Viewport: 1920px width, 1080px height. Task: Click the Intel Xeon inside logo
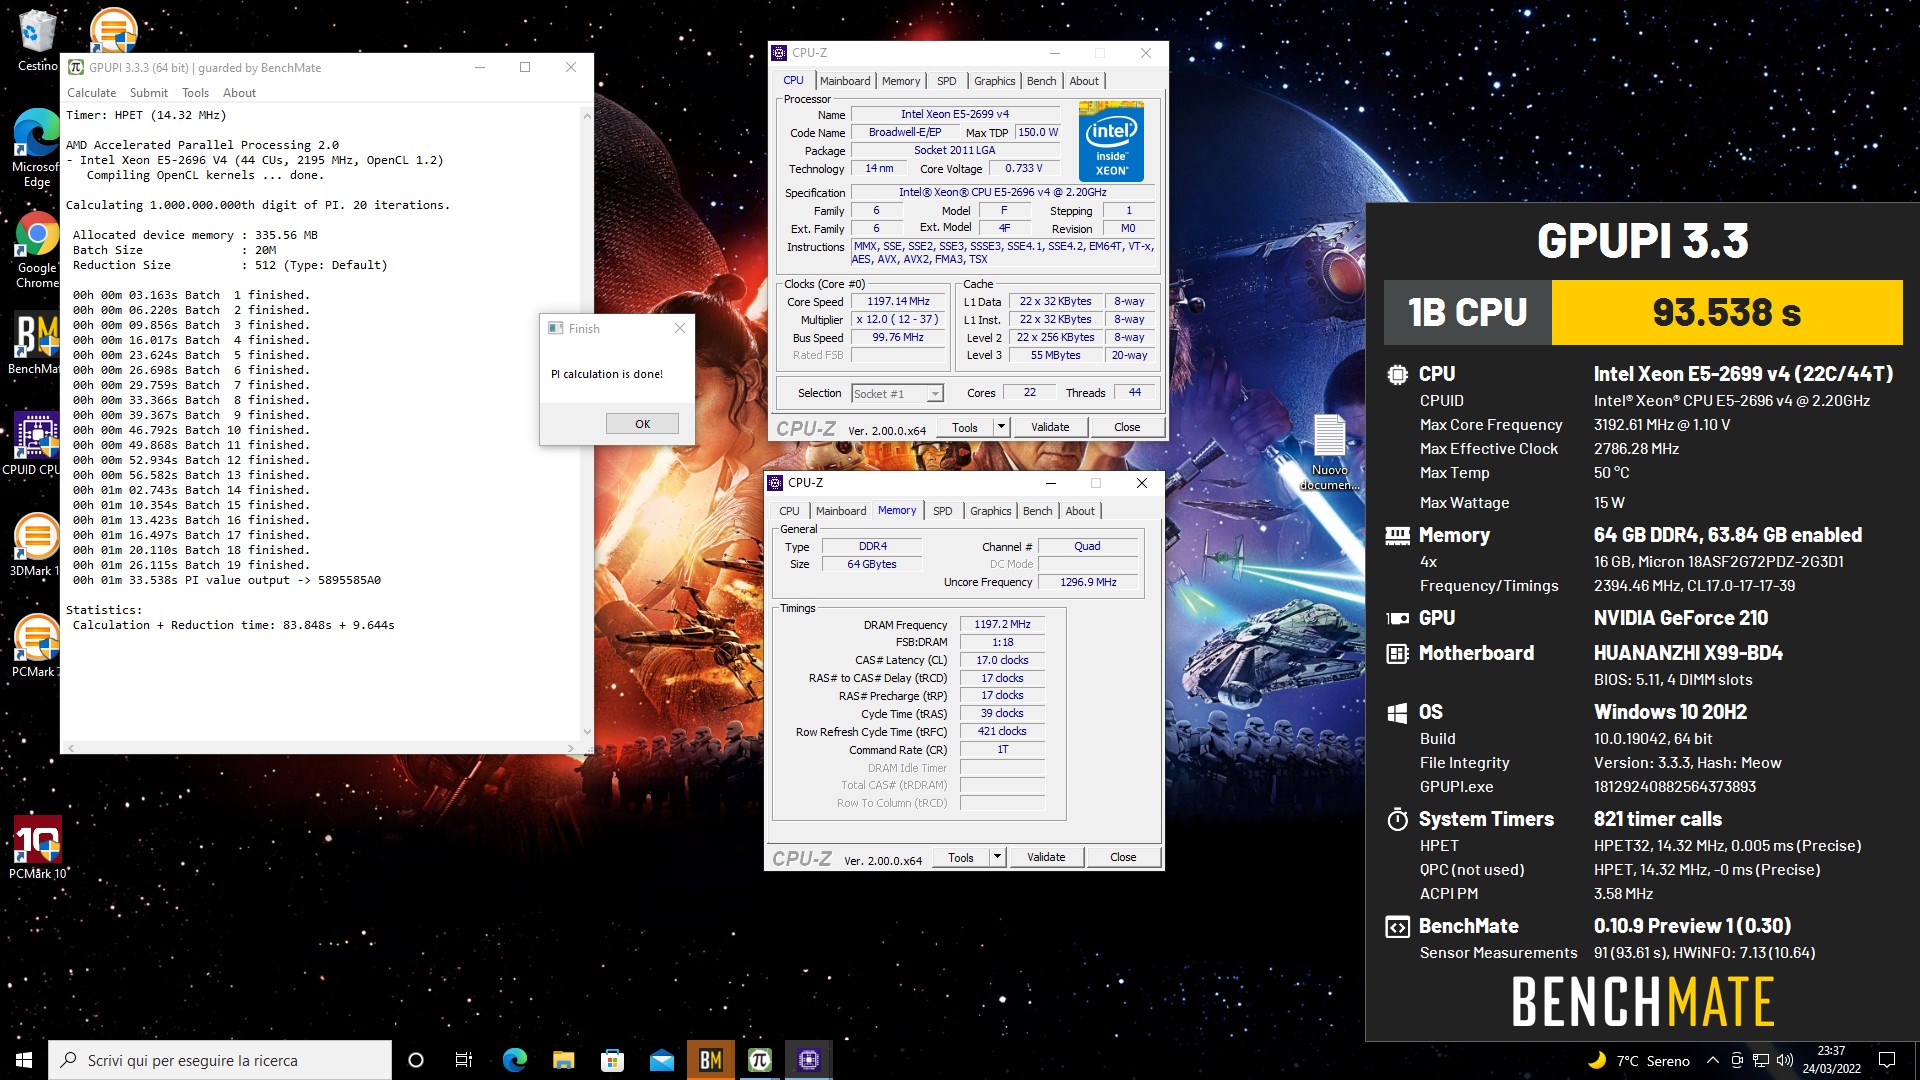pyautogui.click(x=1112, y=141)
